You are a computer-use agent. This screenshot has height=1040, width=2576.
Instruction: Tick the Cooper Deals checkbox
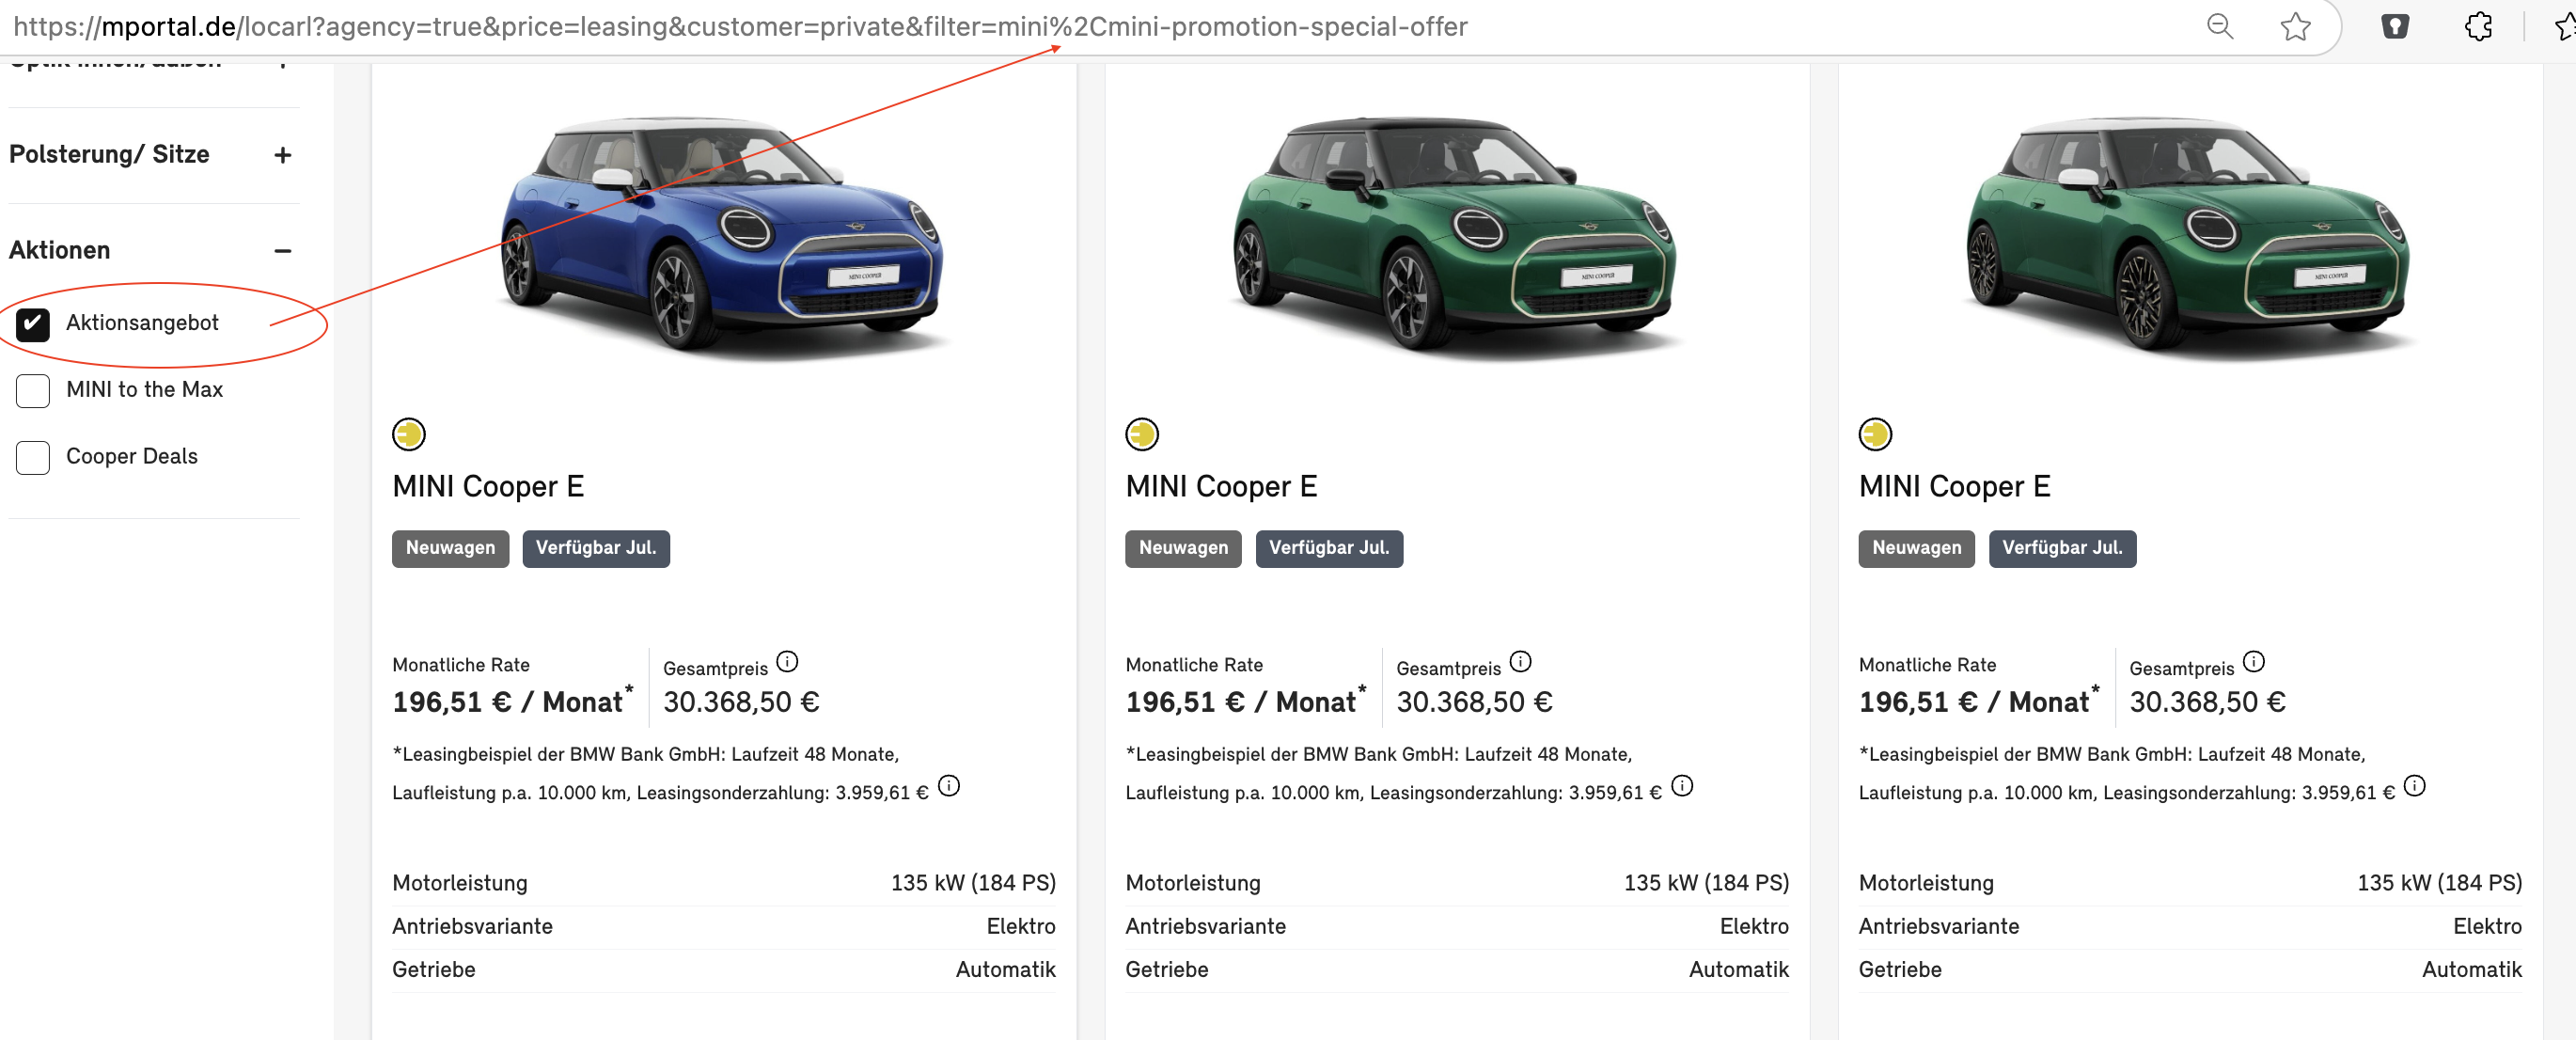33,457
